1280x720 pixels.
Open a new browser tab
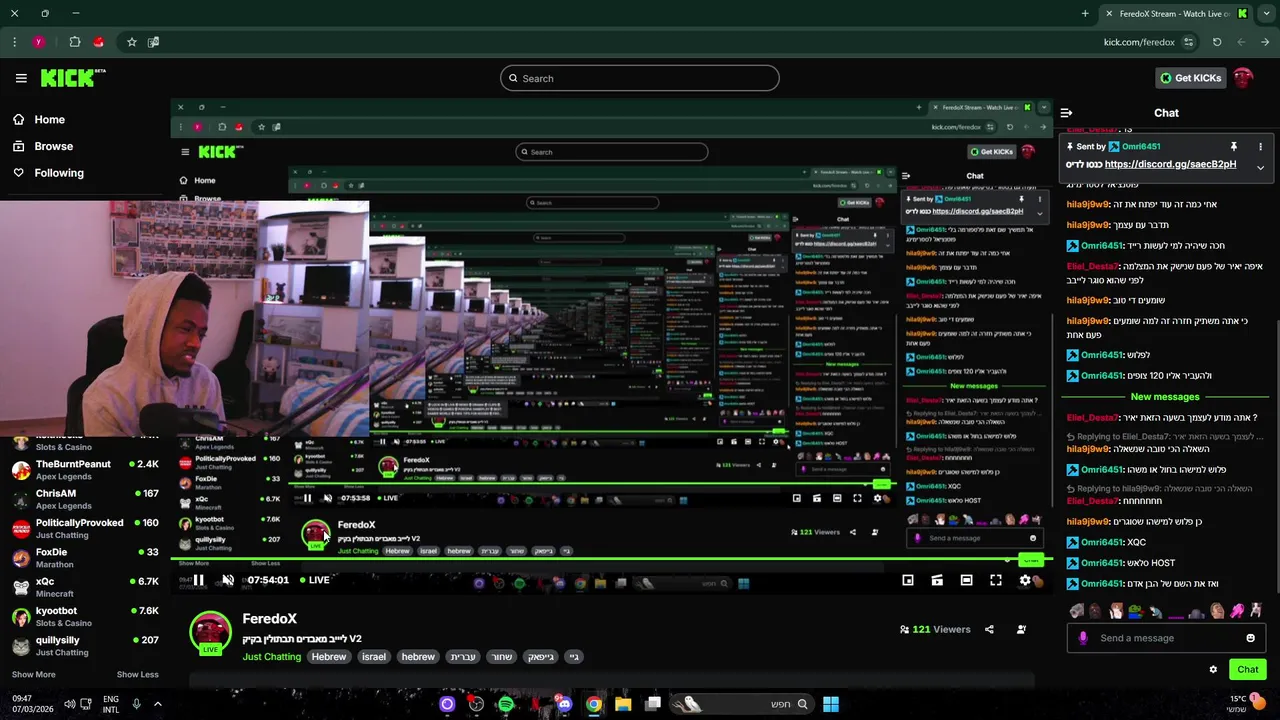coord(1085,13)
